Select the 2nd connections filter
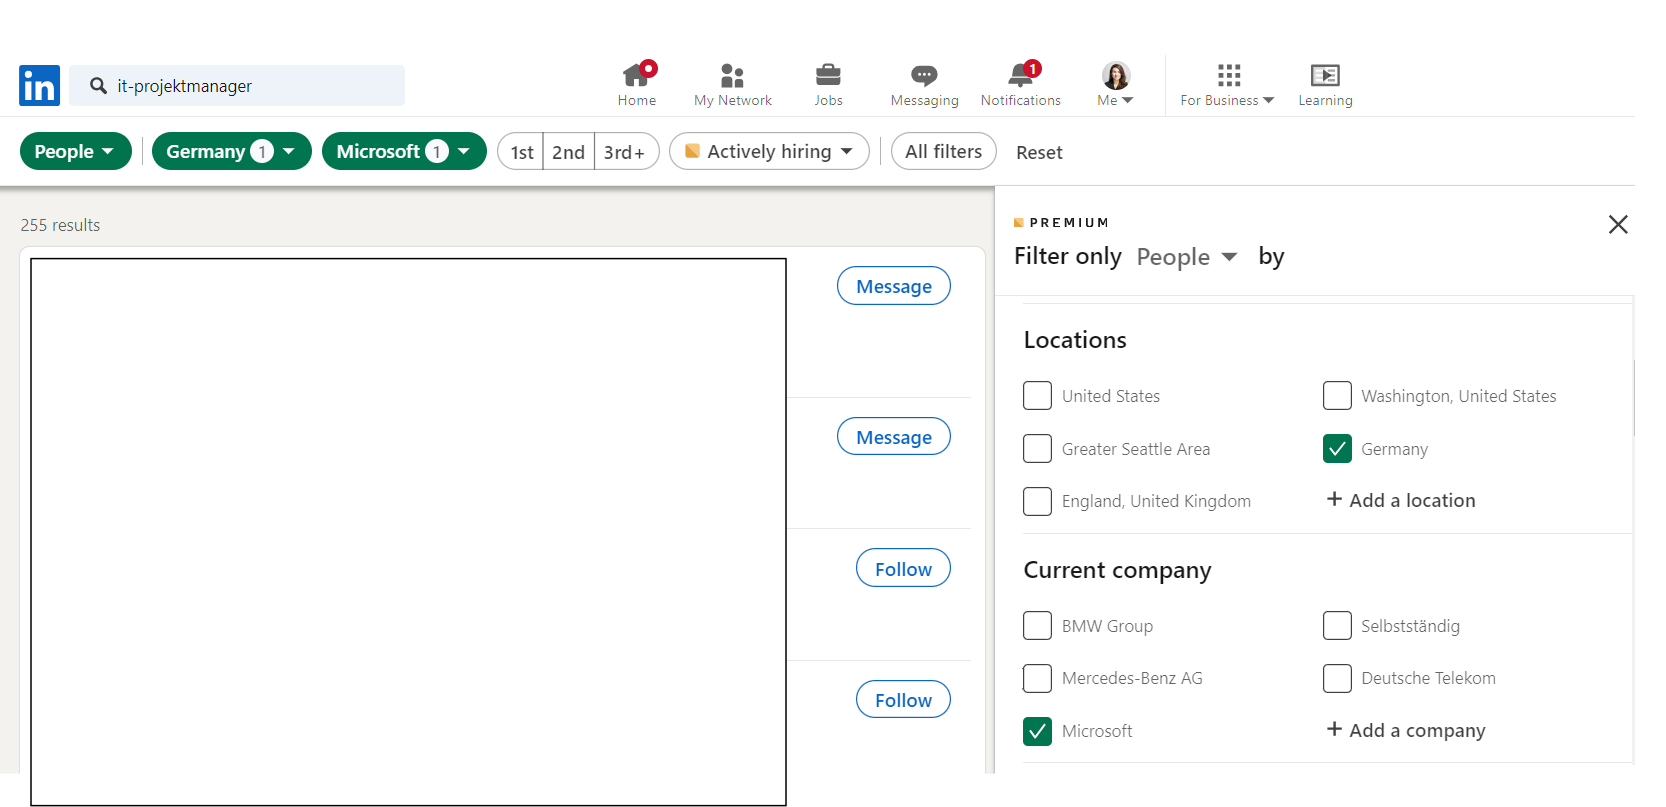This screenshot has height=807, width=1666. (x=569, y=151)
